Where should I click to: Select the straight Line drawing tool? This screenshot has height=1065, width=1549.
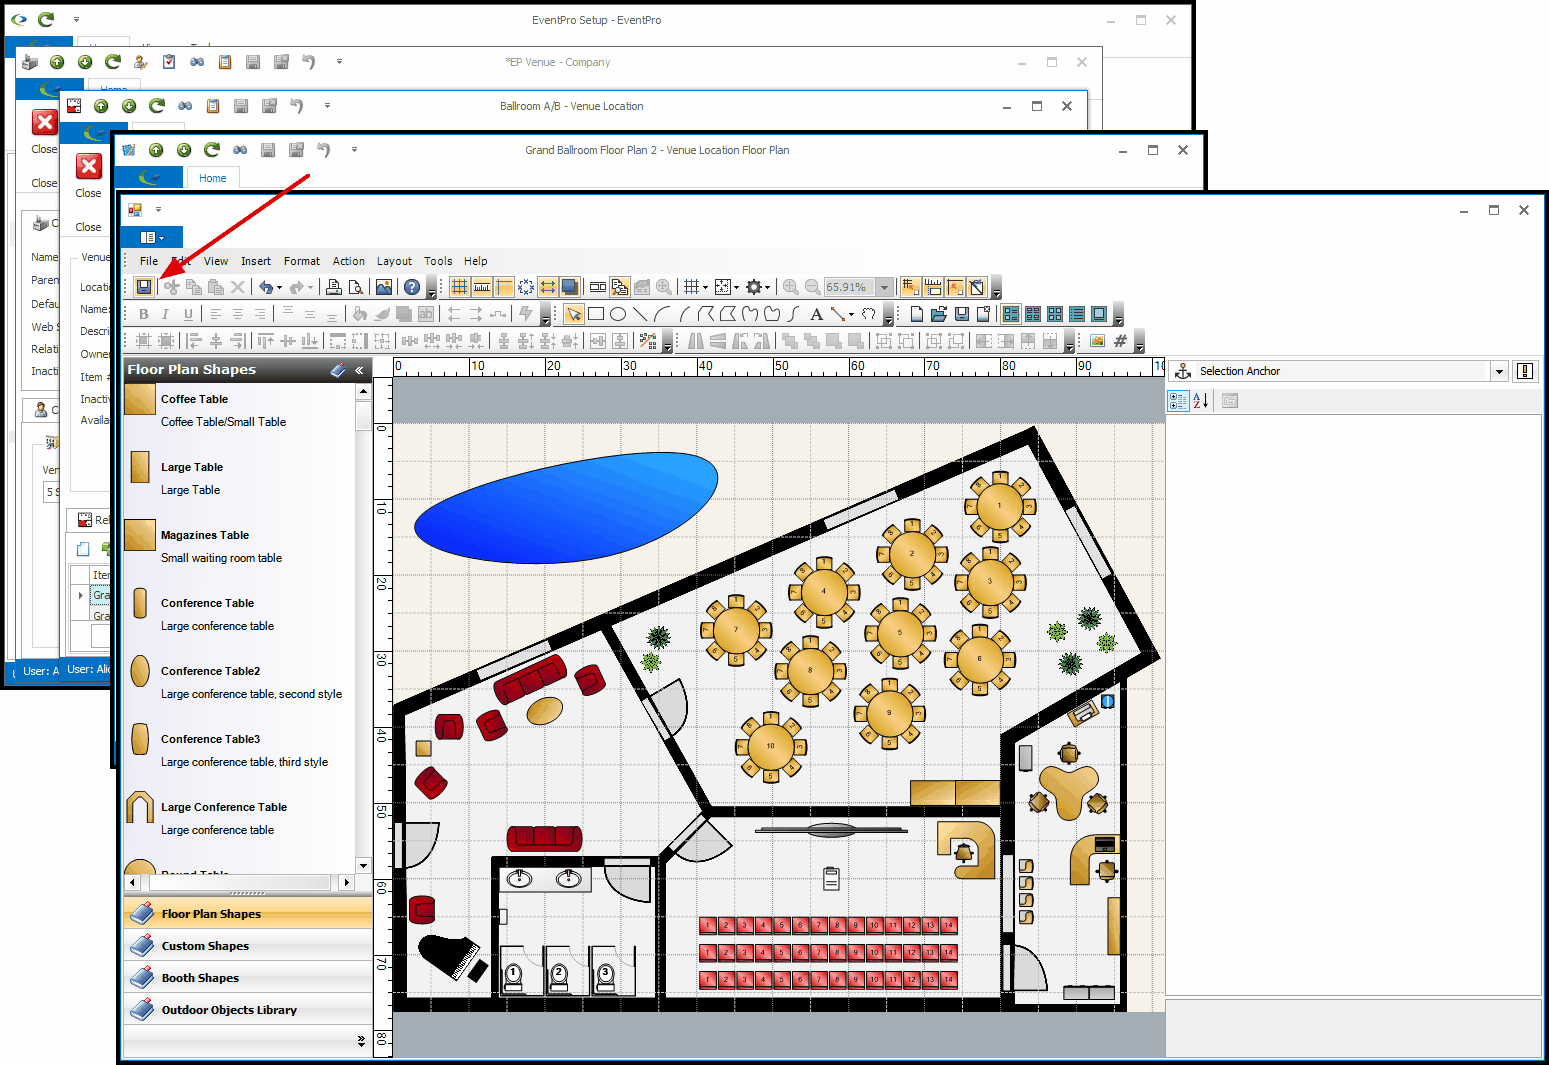(640, 314)
